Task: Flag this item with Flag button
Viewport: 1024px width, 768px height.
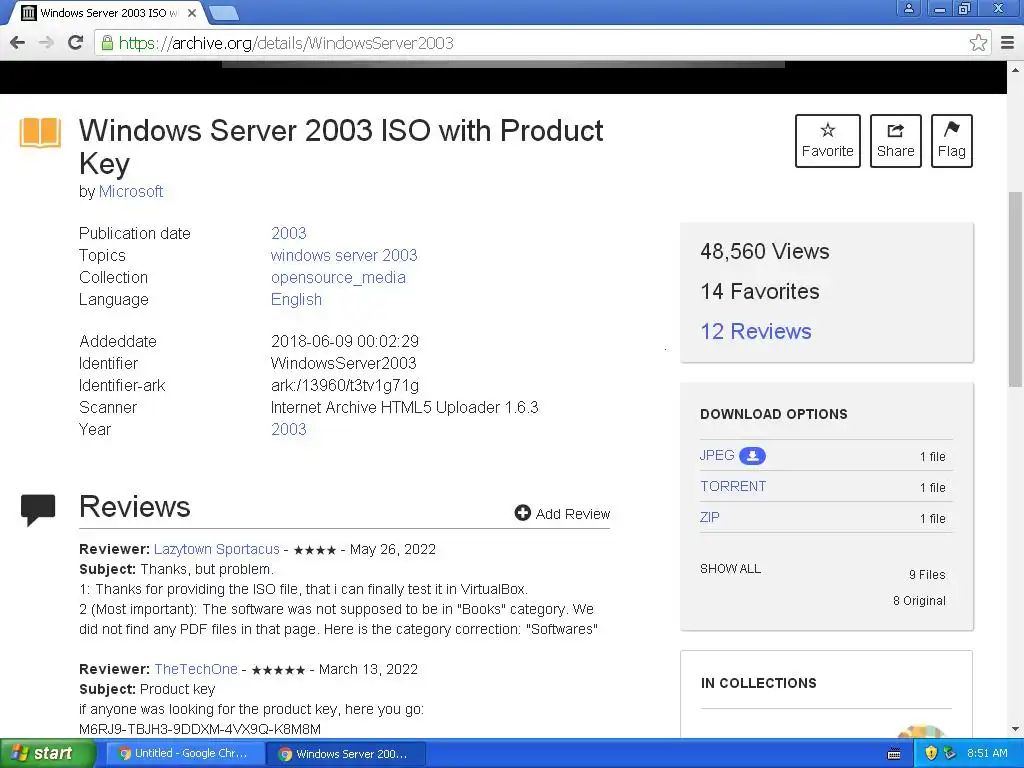Action: tap(952, 141)
